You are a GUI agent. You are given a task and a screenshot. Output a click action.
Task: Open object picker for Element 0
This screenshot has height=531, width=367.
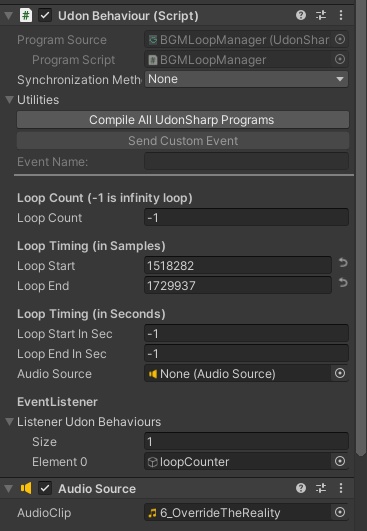[x=340, y=461]
